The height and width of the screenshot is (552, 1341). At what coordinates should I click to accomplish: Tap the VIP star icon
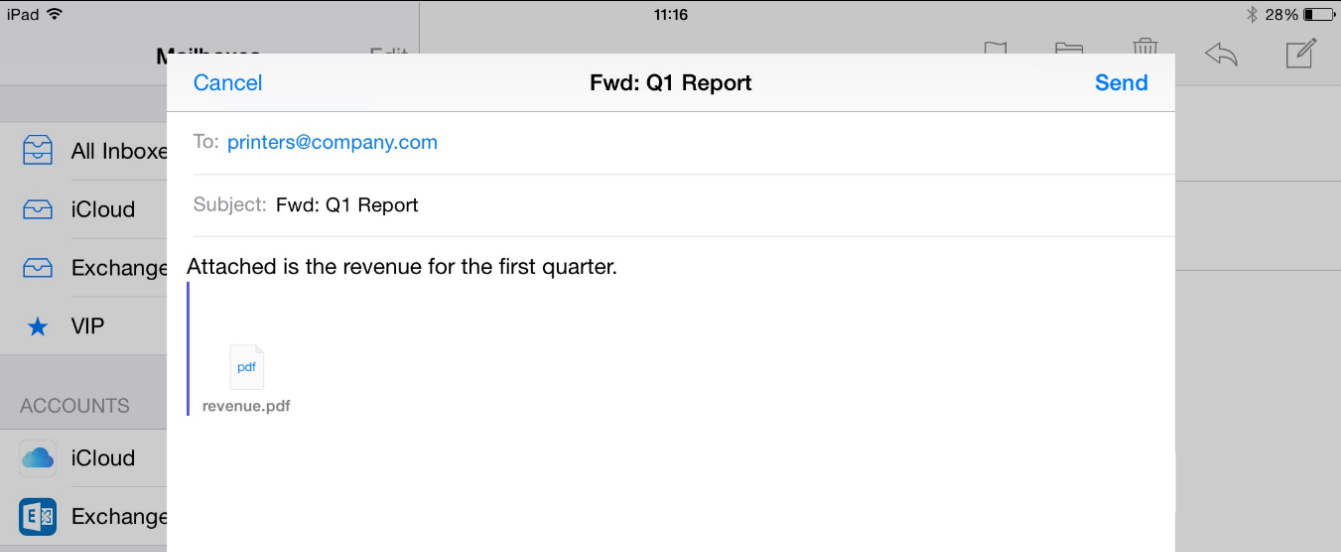37,327
